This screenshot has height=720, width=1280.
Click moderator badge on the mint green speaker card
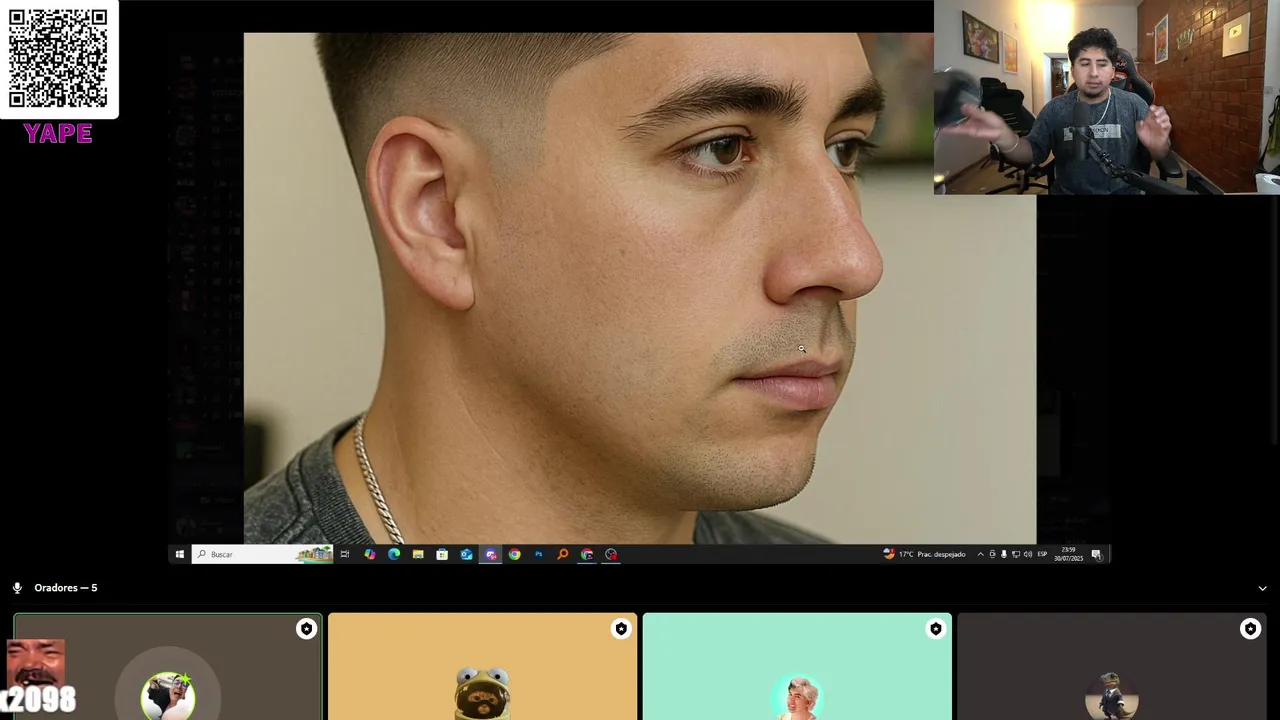935,629
